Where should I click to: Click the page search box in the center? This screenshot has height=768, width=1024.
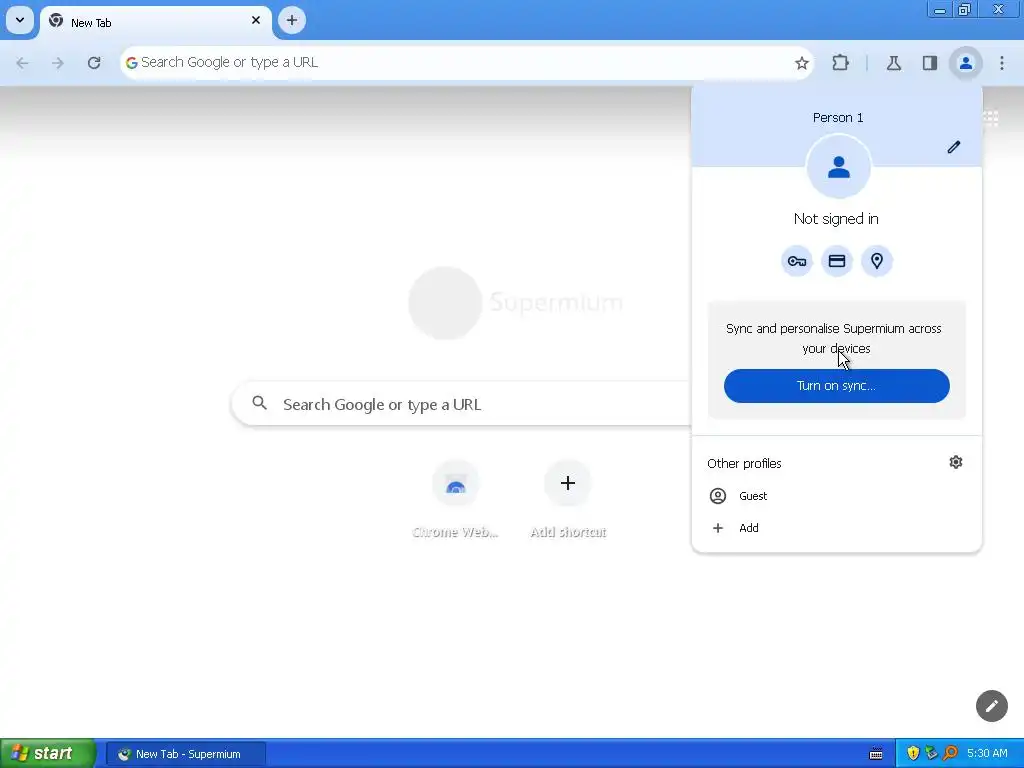461,404
